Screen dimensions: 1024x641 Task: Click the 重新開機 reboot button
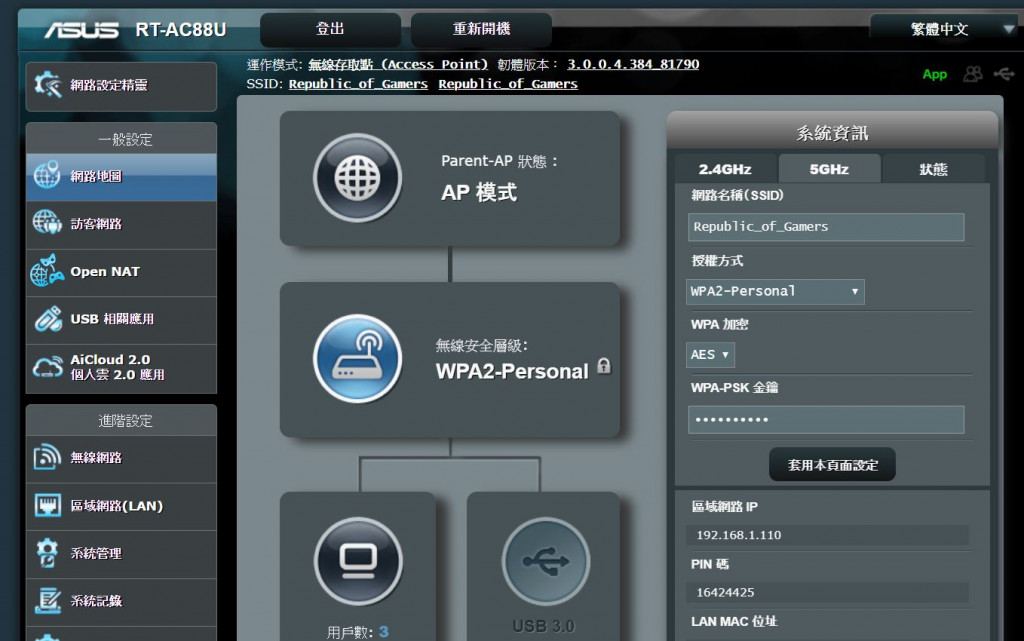[481, 29]
